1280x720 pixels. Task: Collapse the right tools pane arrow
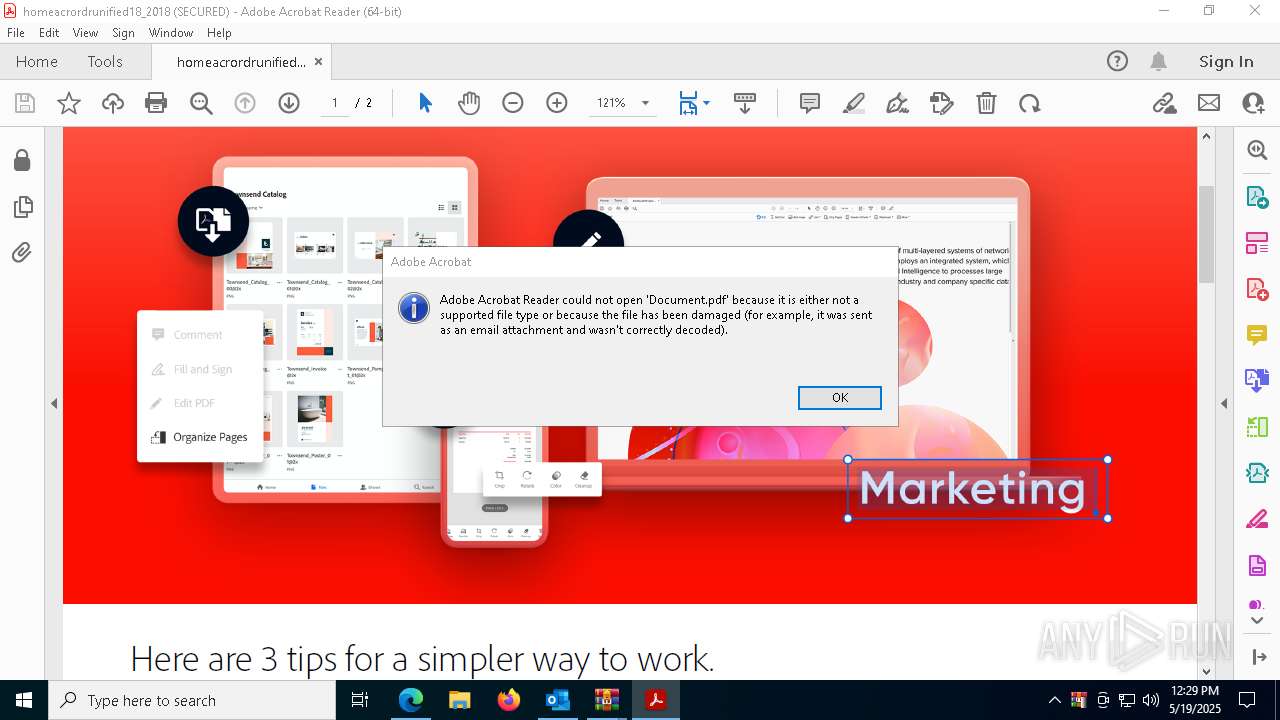pos(1224,404)
